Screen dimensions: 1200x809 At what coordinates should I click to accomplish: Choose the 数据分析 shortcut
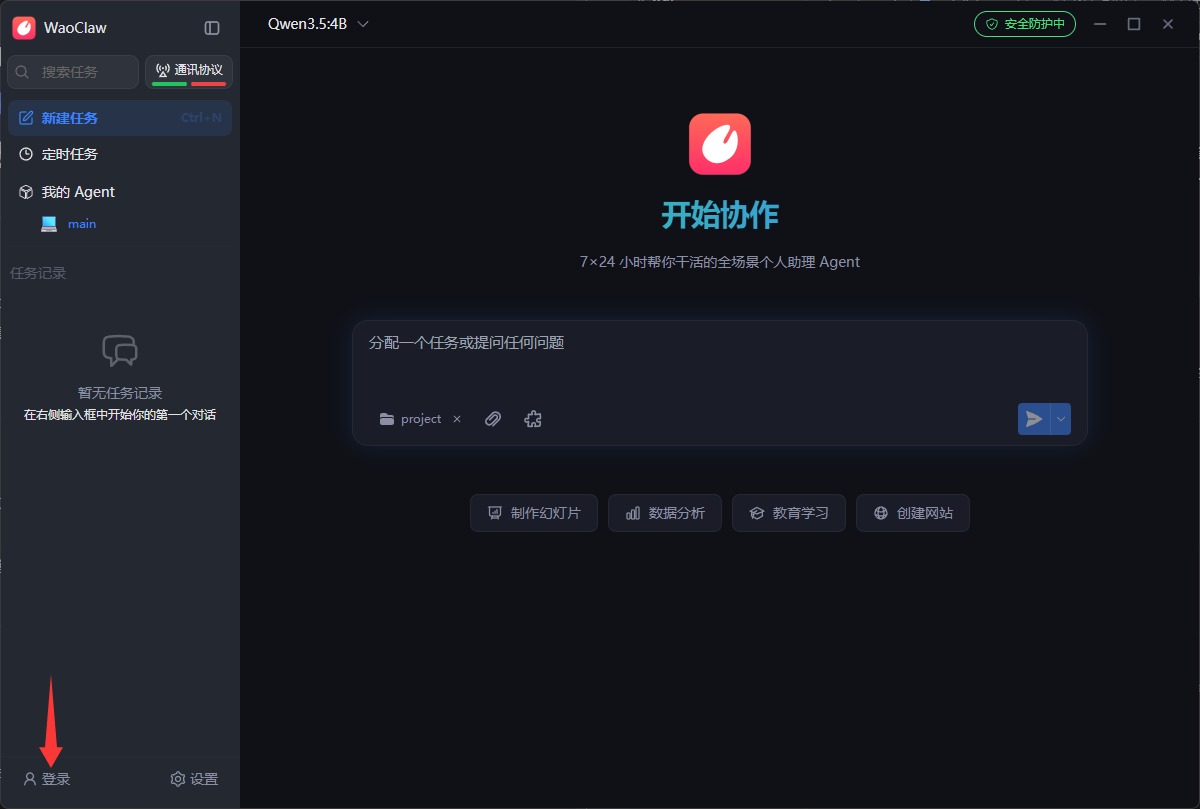point(665,513)
